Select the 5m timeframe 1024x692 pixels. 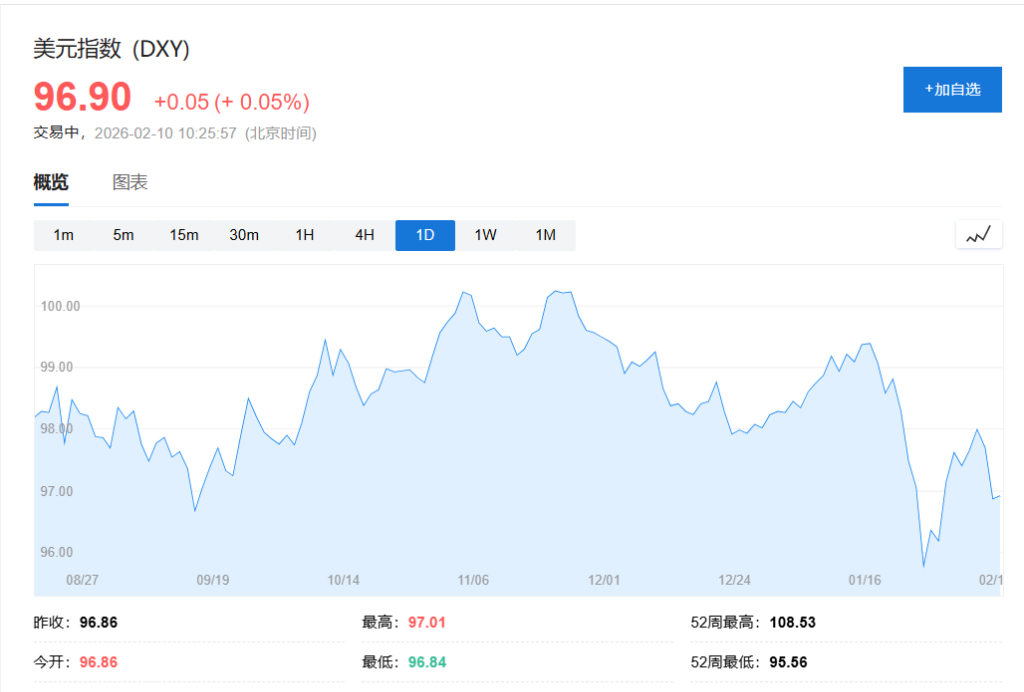tap(123, 234)
